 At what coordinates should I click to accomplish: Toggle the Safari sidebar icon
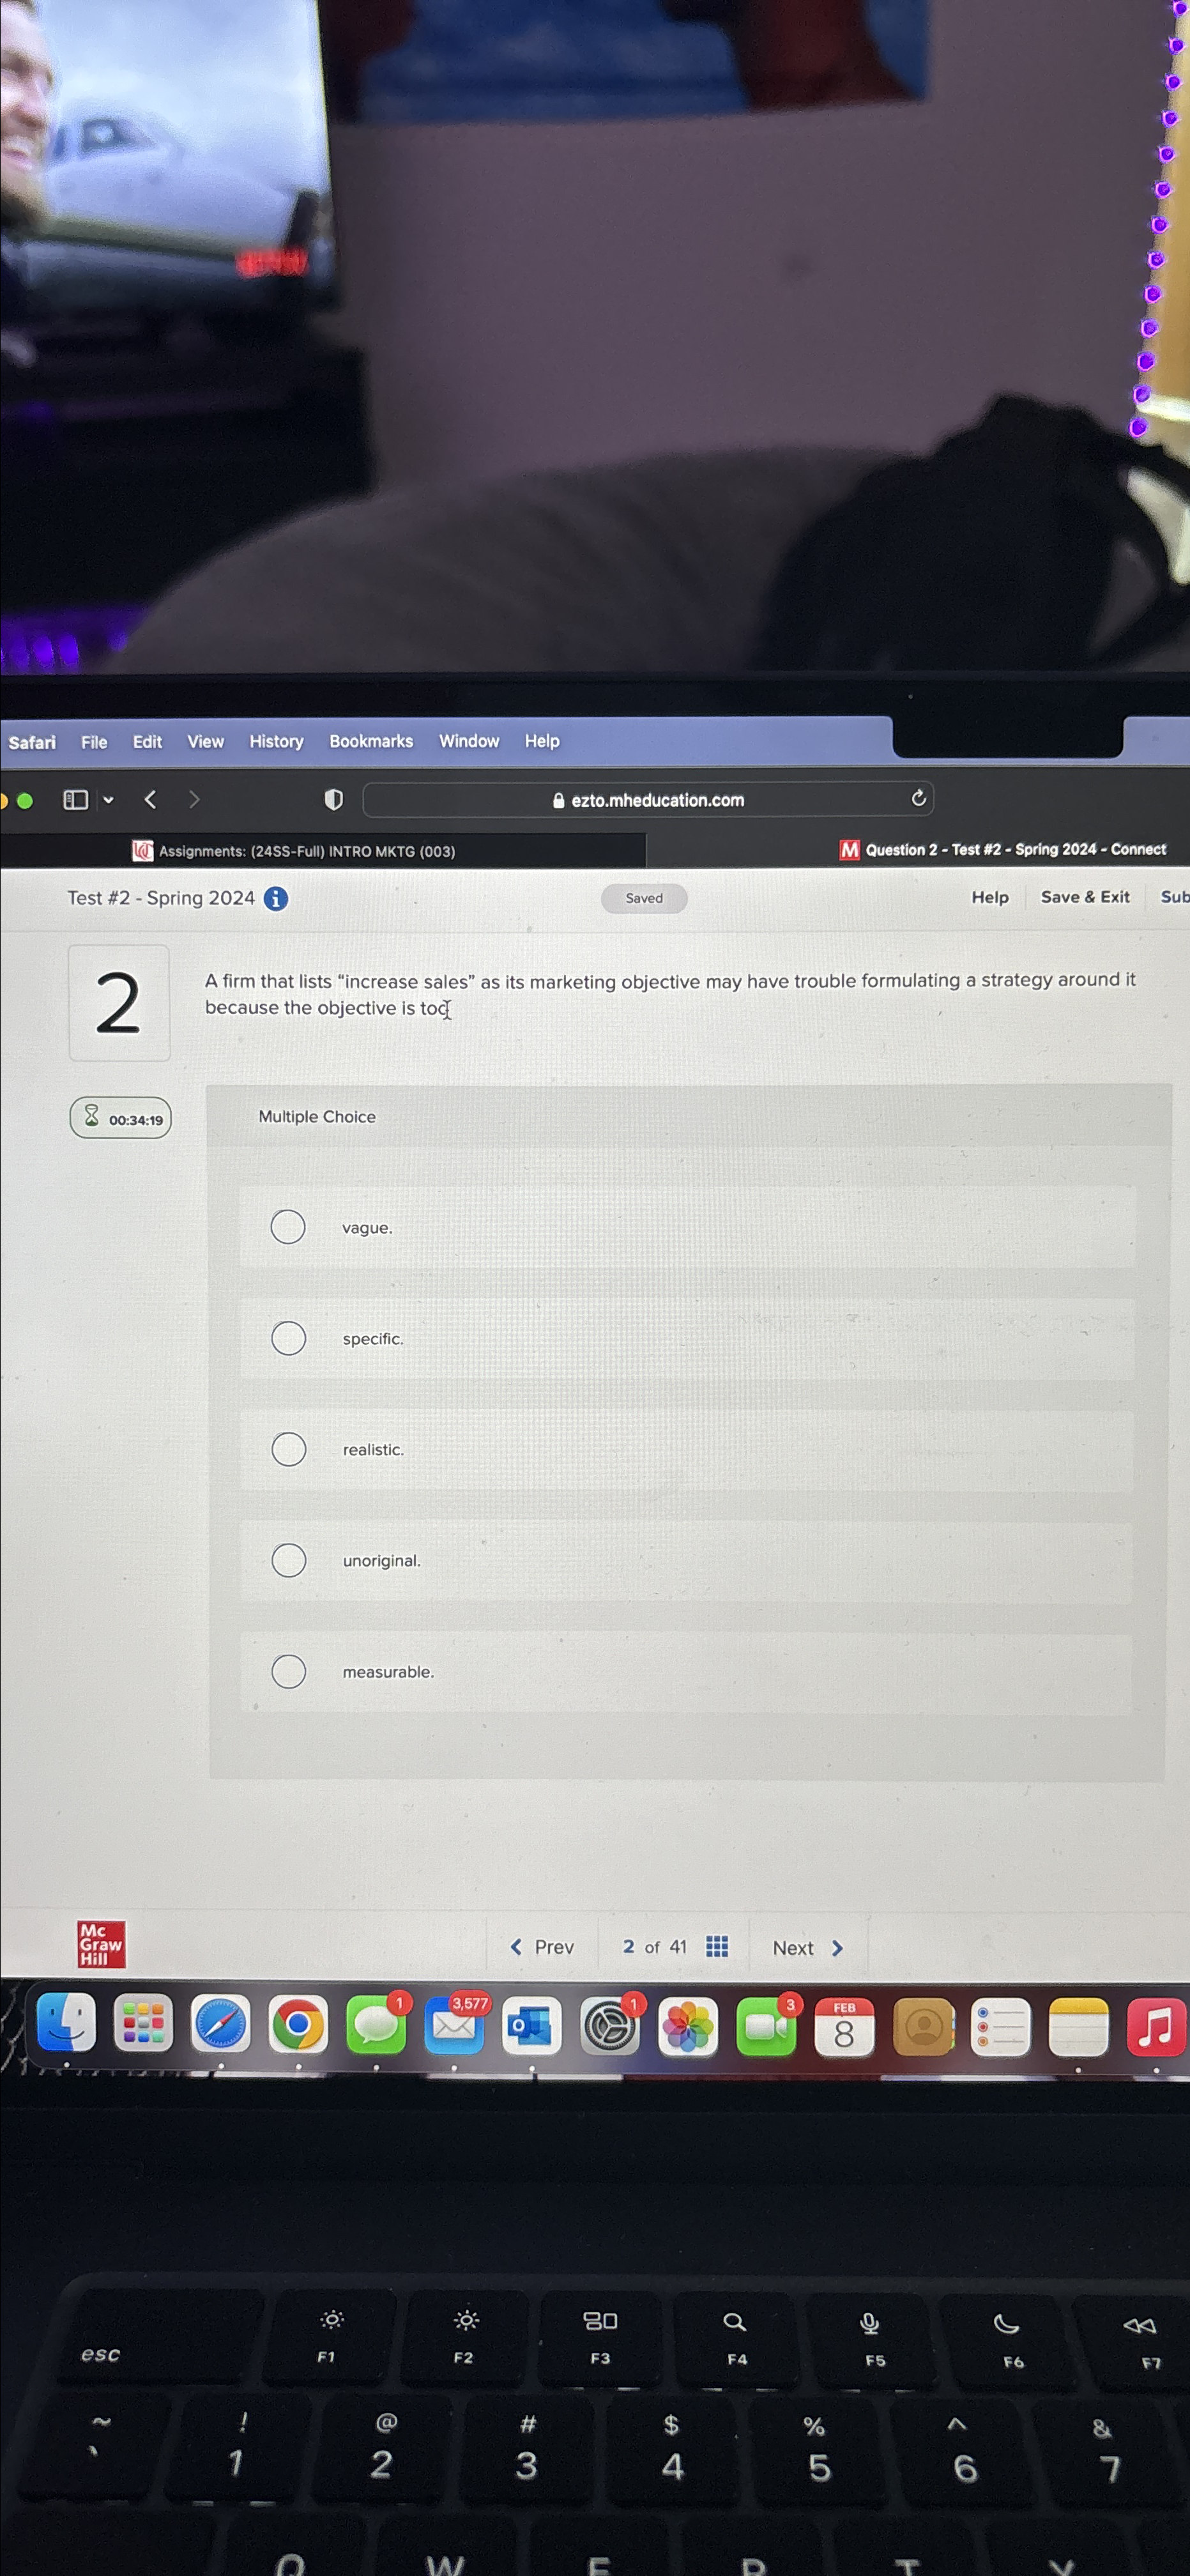pyautogui.click(x=75, y=799)
